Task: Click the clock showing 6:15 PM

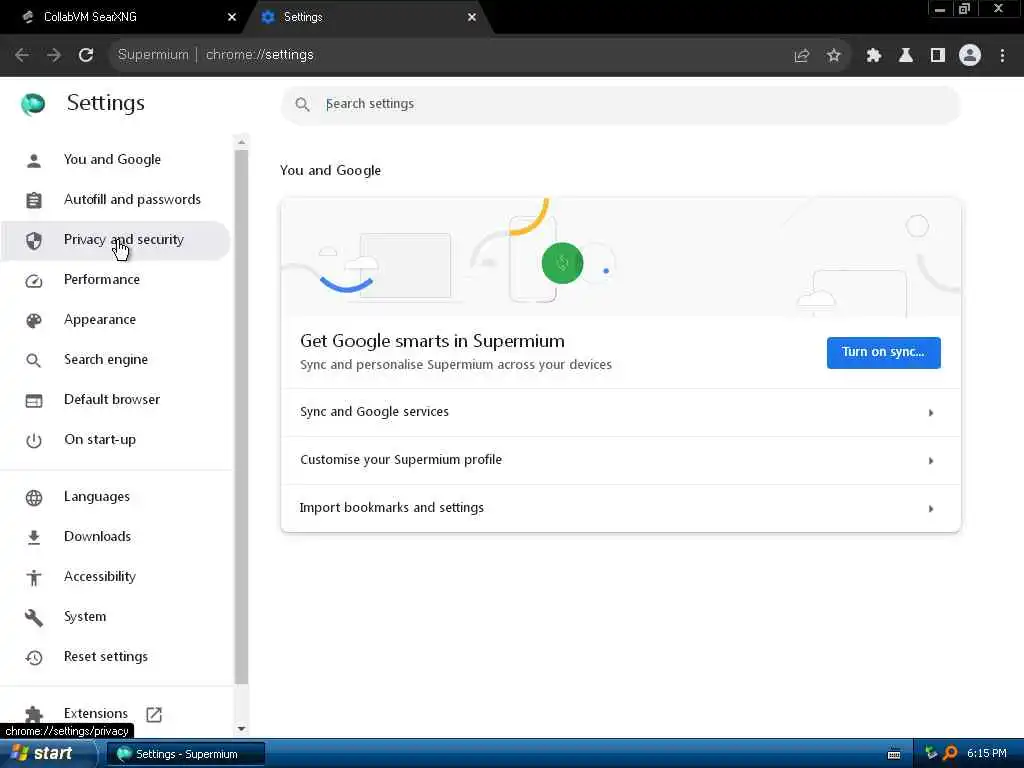Action: point(987,754)
